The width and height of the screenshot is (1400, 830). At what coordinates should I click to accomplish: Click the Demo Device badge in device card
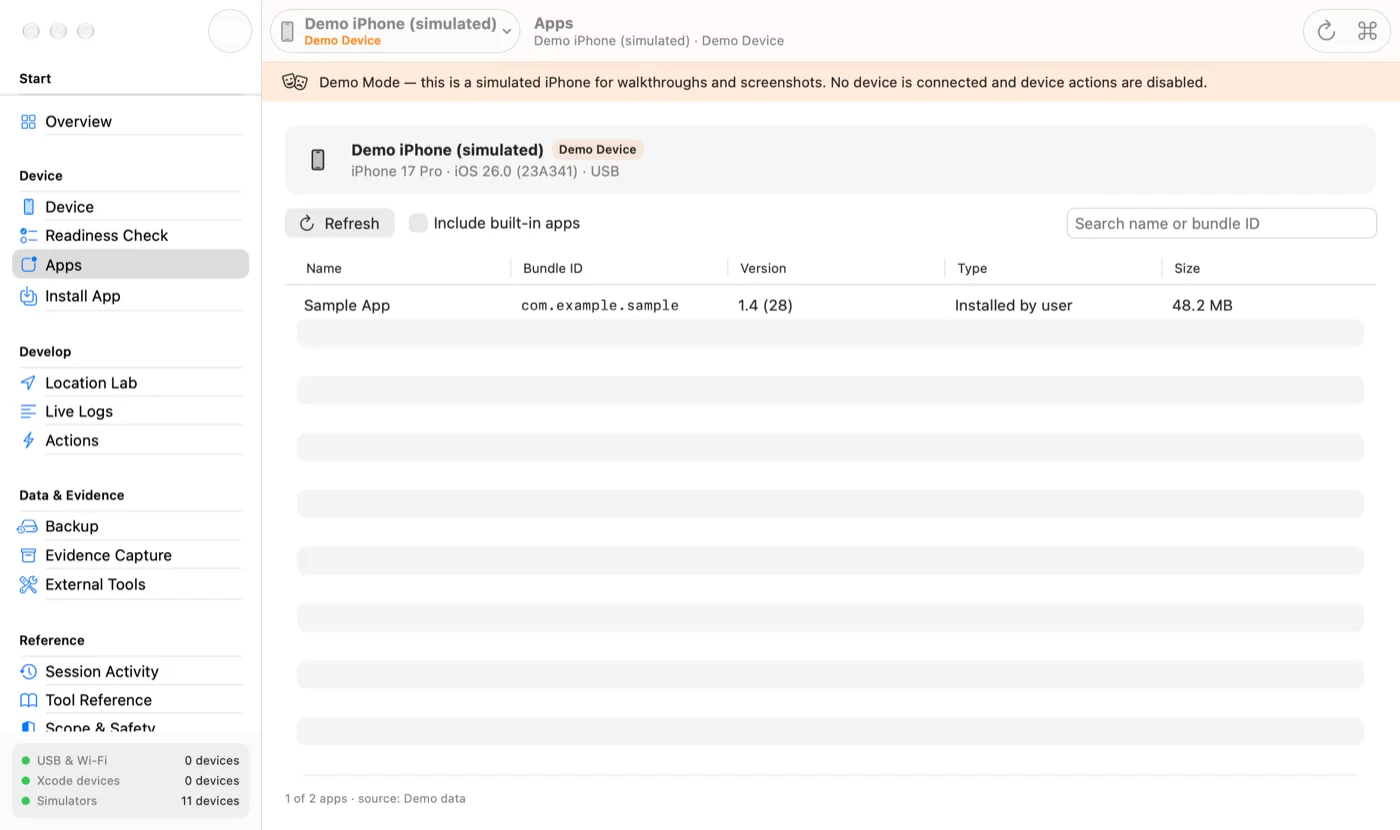597,150
